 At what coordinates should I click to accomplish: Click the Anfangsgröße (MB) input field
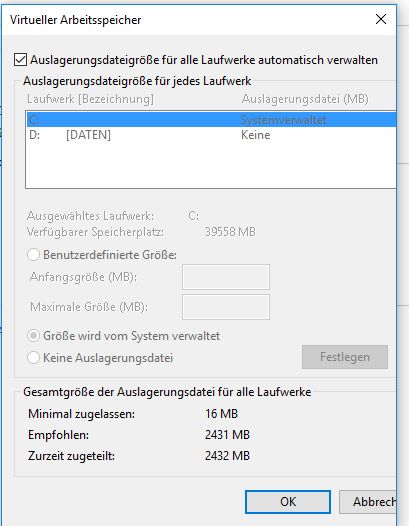(x=226, y=277)
